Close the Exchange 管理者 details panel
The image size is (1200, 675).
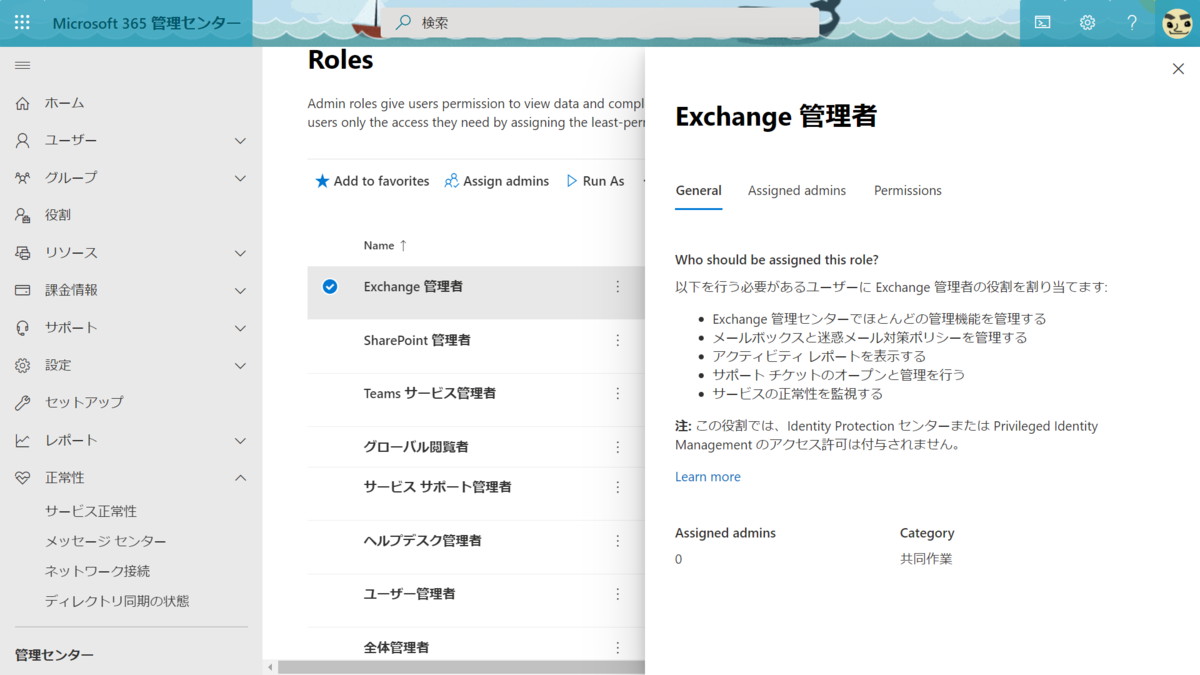1178,69
